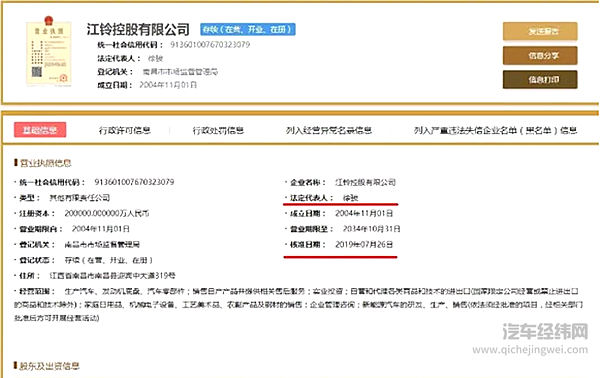Click the 住所 label
The image size is (600, 378).
coord(29,275)
